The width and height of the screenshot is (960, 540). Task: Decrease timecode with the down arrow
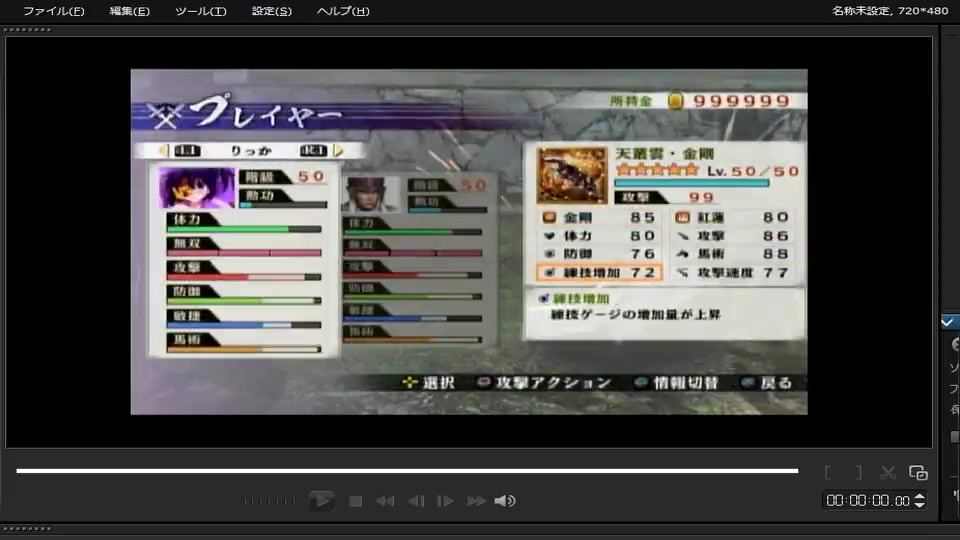pos(919,504)
